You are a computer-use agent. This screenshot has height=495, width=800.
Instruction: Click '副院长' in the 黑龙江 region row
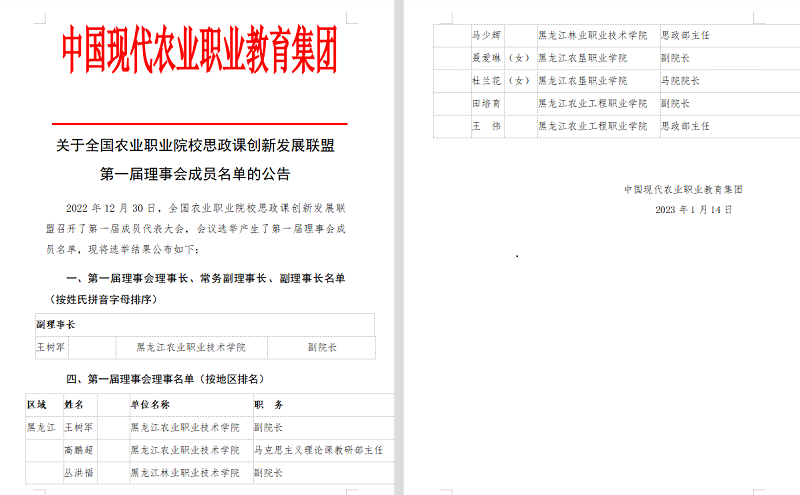[x=268, y=428]
